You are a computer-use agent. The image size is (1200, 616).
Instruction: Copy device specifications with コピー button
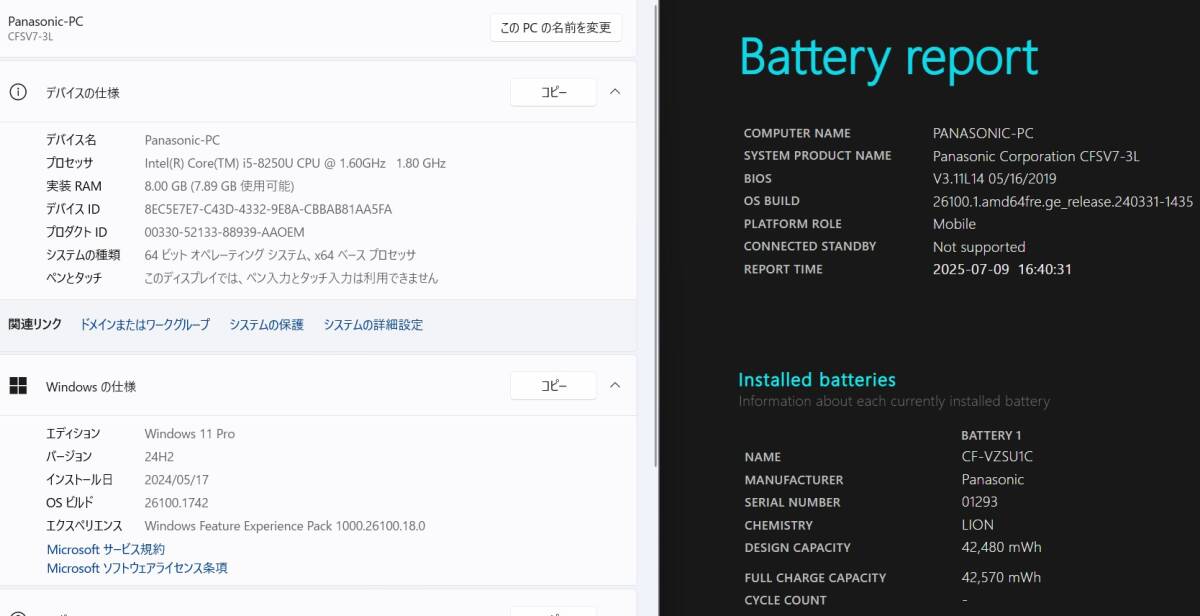tap(553, 92)
